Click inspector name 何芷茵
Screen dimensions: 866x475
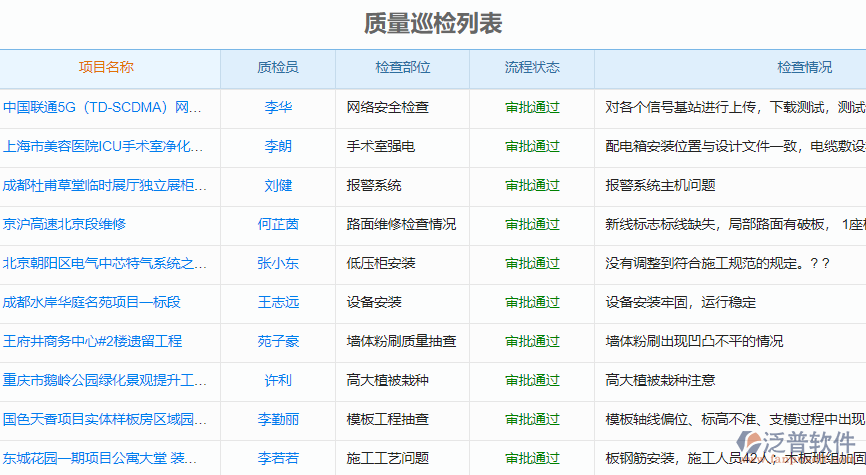[278, 224]
